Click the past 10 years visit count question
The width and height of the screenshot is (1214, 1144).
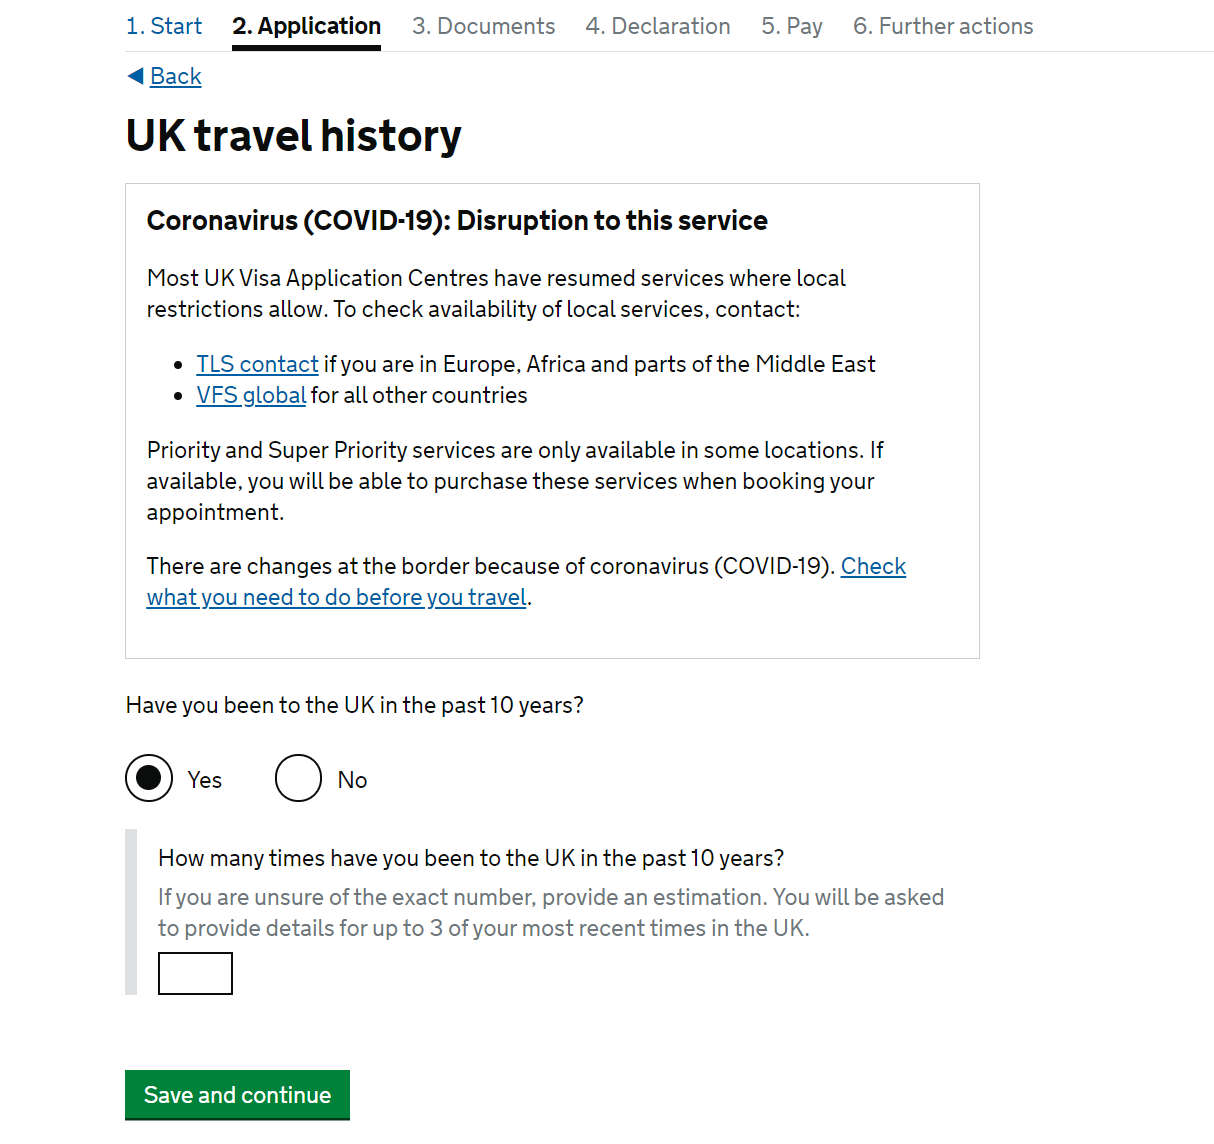(471, 858)
